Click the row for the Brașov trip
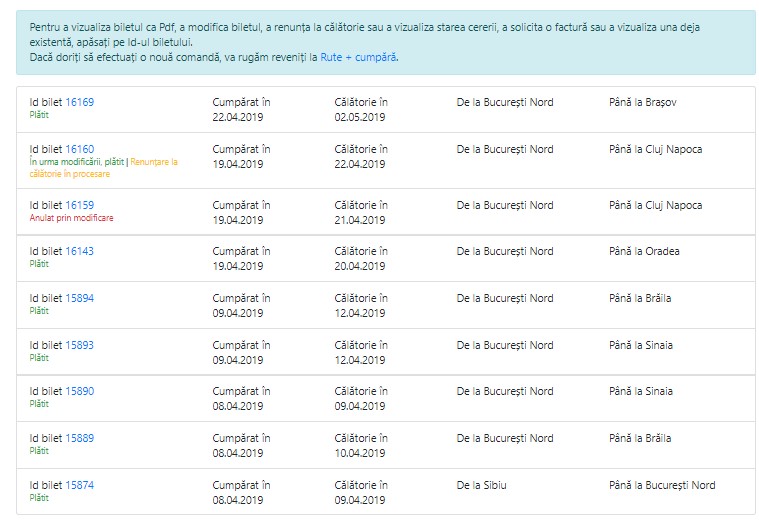 click(x=386, y=109)
